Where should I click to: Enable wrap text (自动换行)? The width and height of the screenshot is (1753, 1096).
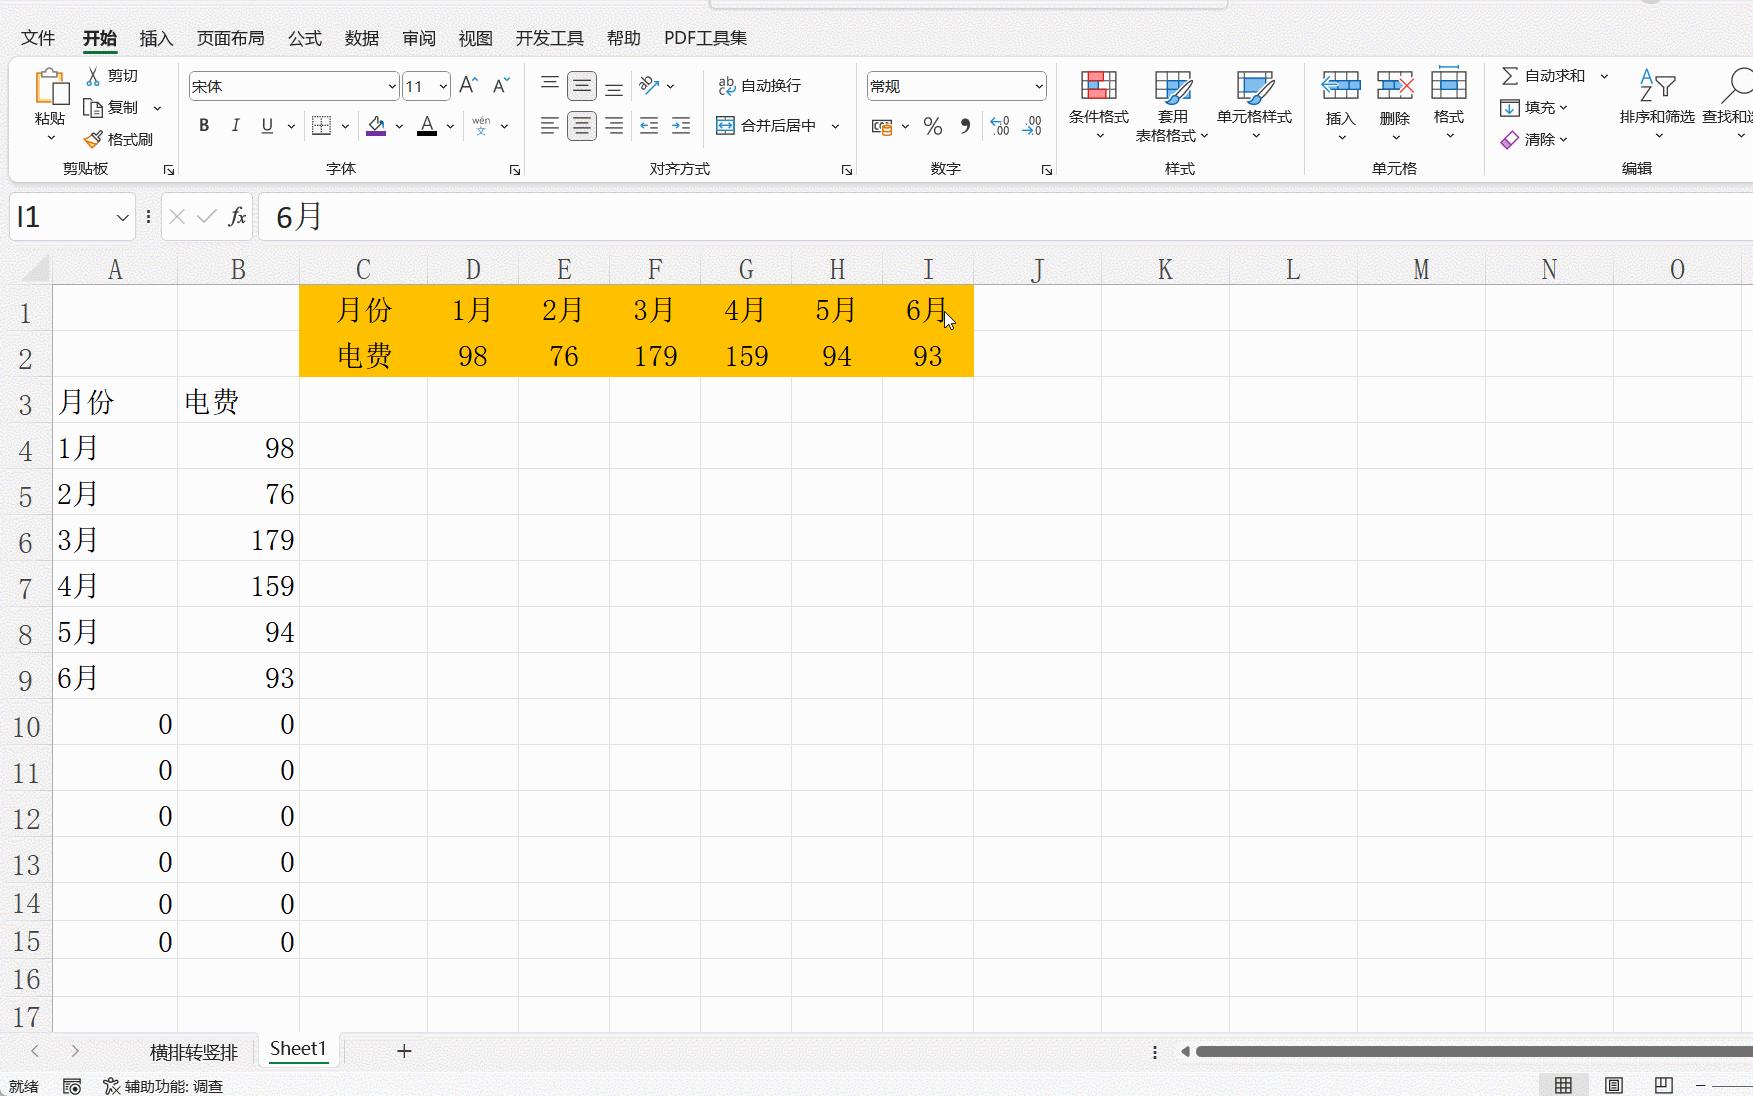762,86
